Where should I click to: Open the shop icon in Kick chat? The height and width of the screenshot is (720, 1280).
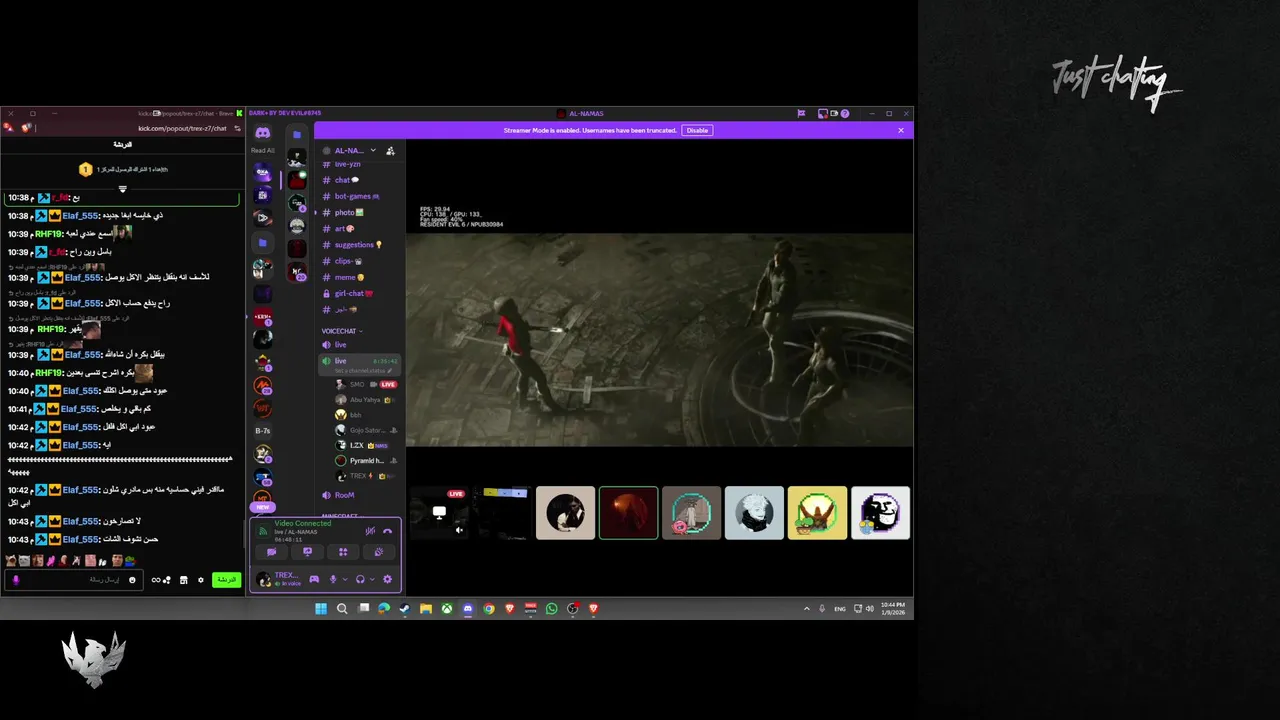point(183,580)
